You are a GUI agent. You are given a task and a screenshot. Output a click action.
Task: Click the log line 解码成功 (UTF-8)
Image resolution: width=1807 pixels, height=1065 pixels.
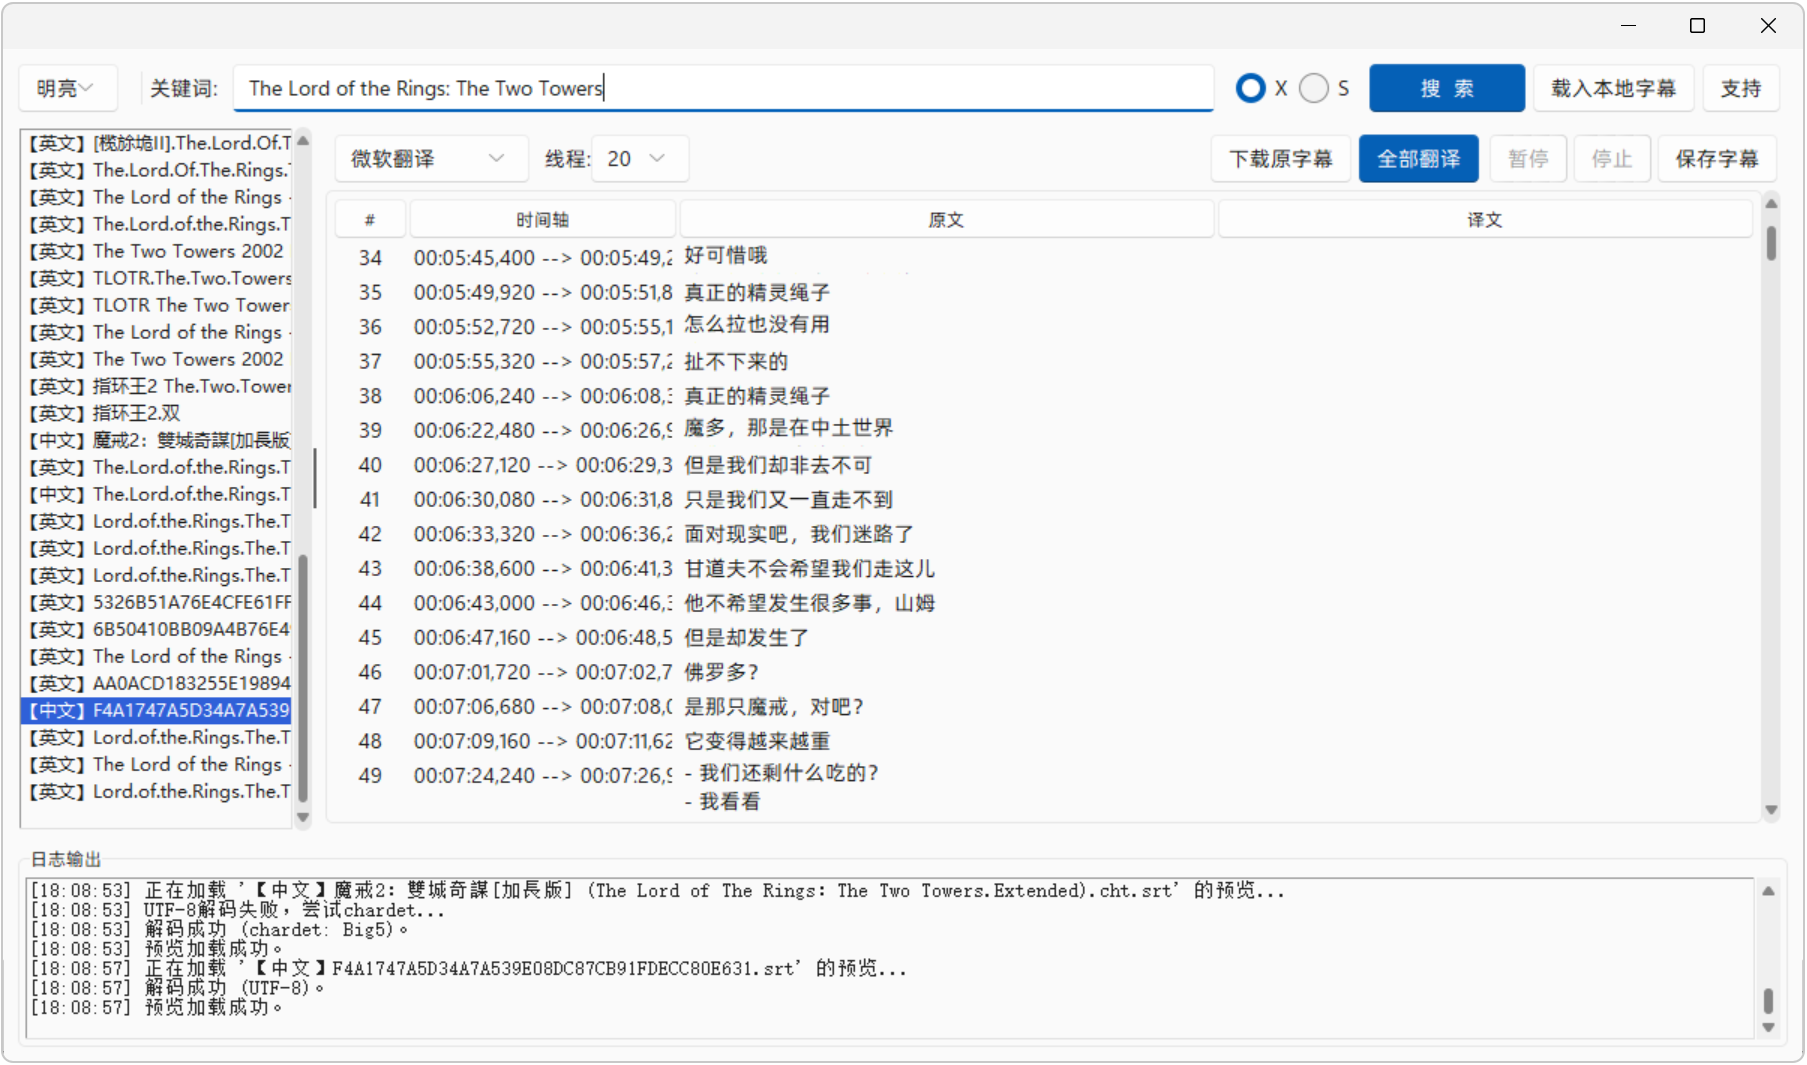coord(177,988)
